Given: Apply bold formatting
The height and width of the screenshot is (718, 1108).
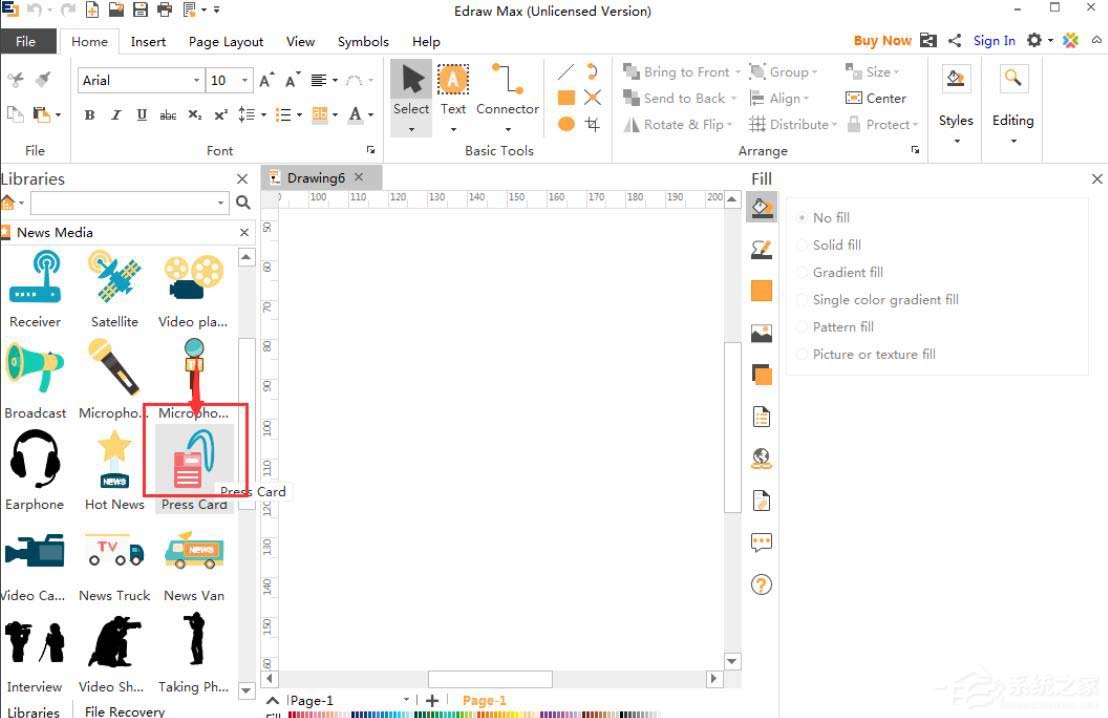Looking at the screenshot, I should tap(90, 114).
